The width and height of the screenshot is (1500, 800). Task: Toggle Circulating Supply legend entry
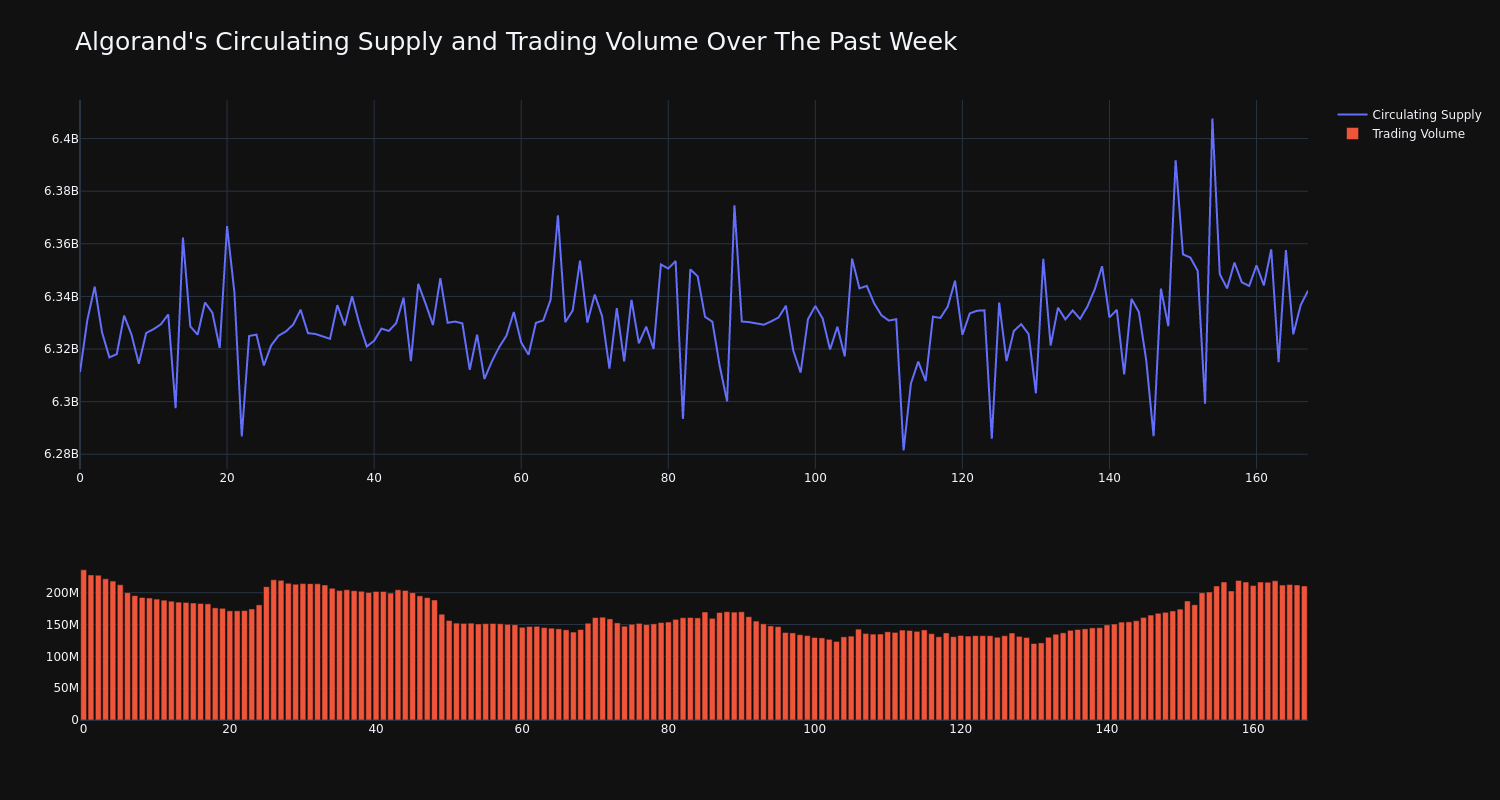point(1409,115)
